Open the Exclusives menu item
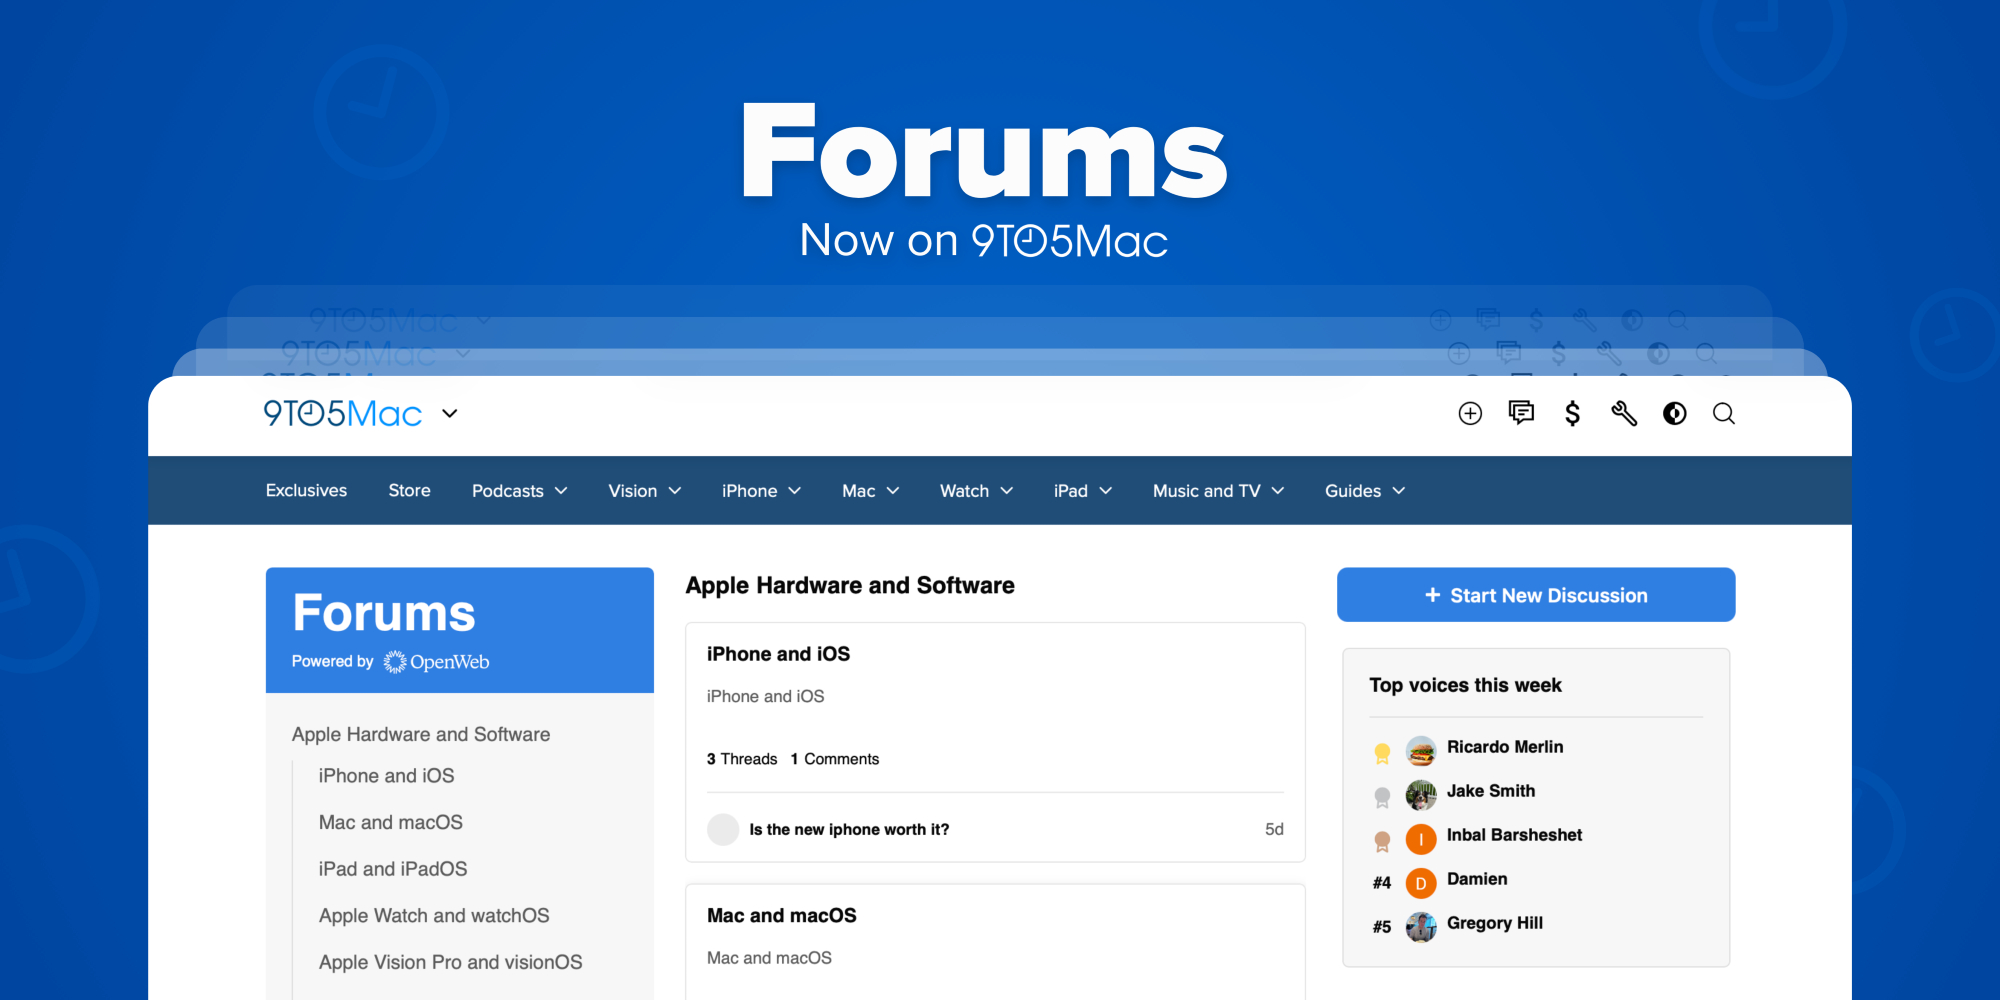Image resolution: width=2000 pixels, height=1000 pixels. (306, 491)
